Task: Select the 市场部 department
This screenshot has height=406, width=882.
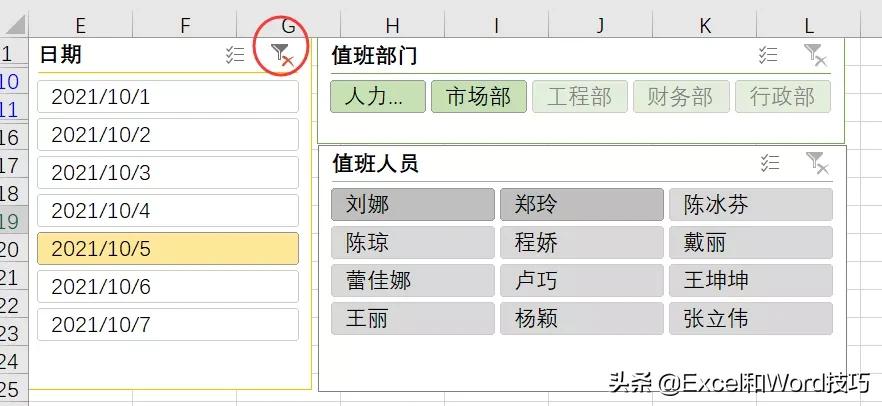Action: click(x=479, y=97)
